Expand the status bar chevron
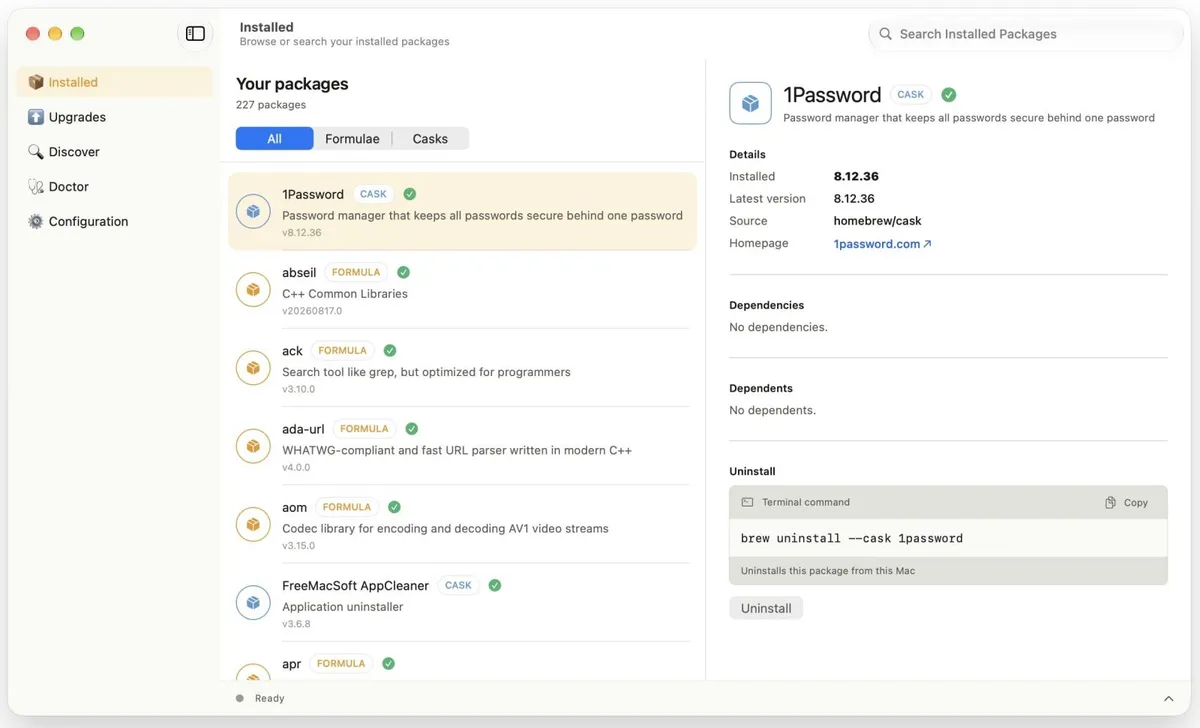 [x=1169, y=699]
